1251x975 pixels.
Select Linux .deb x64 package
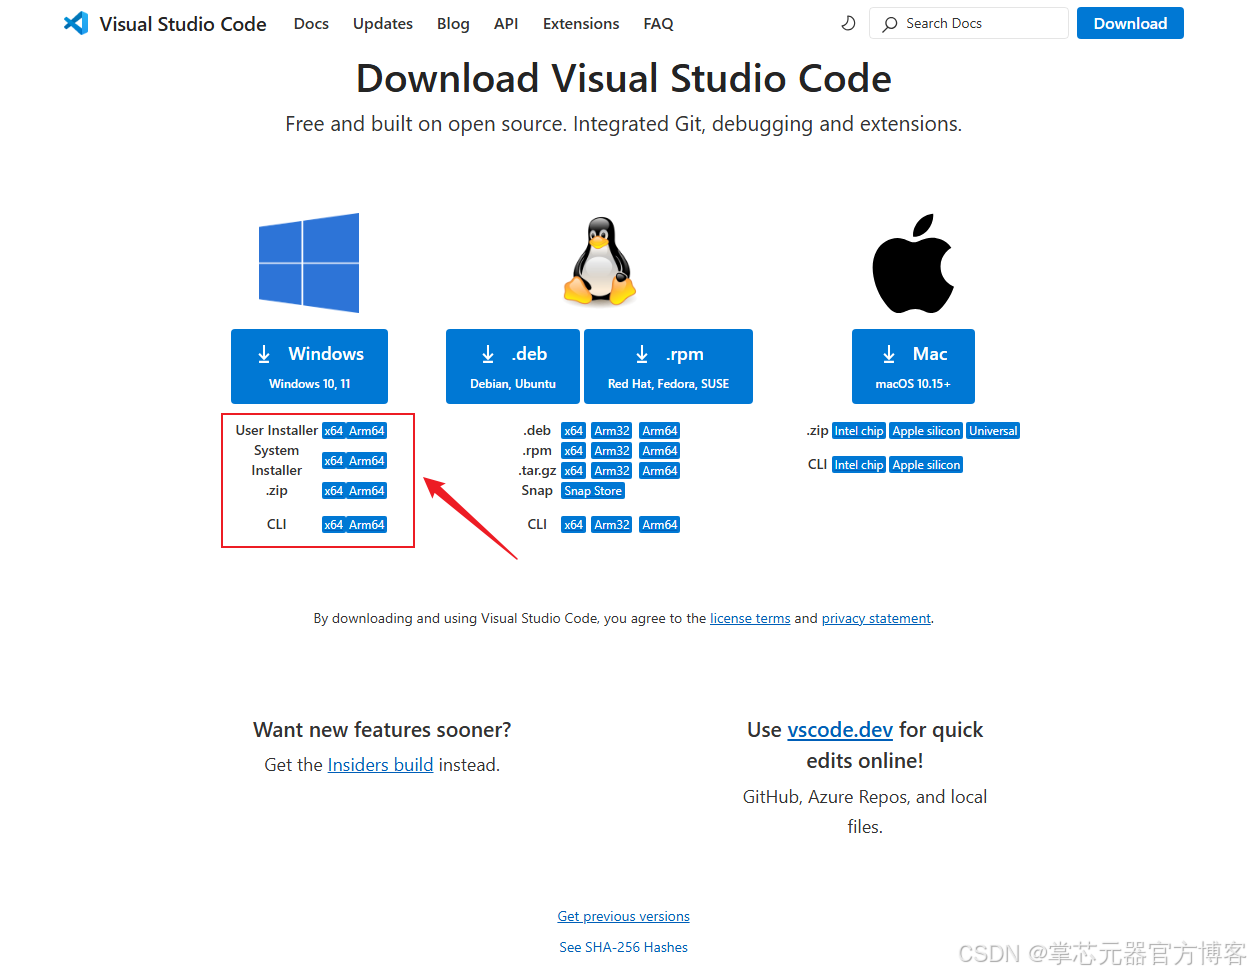point(573,431)
